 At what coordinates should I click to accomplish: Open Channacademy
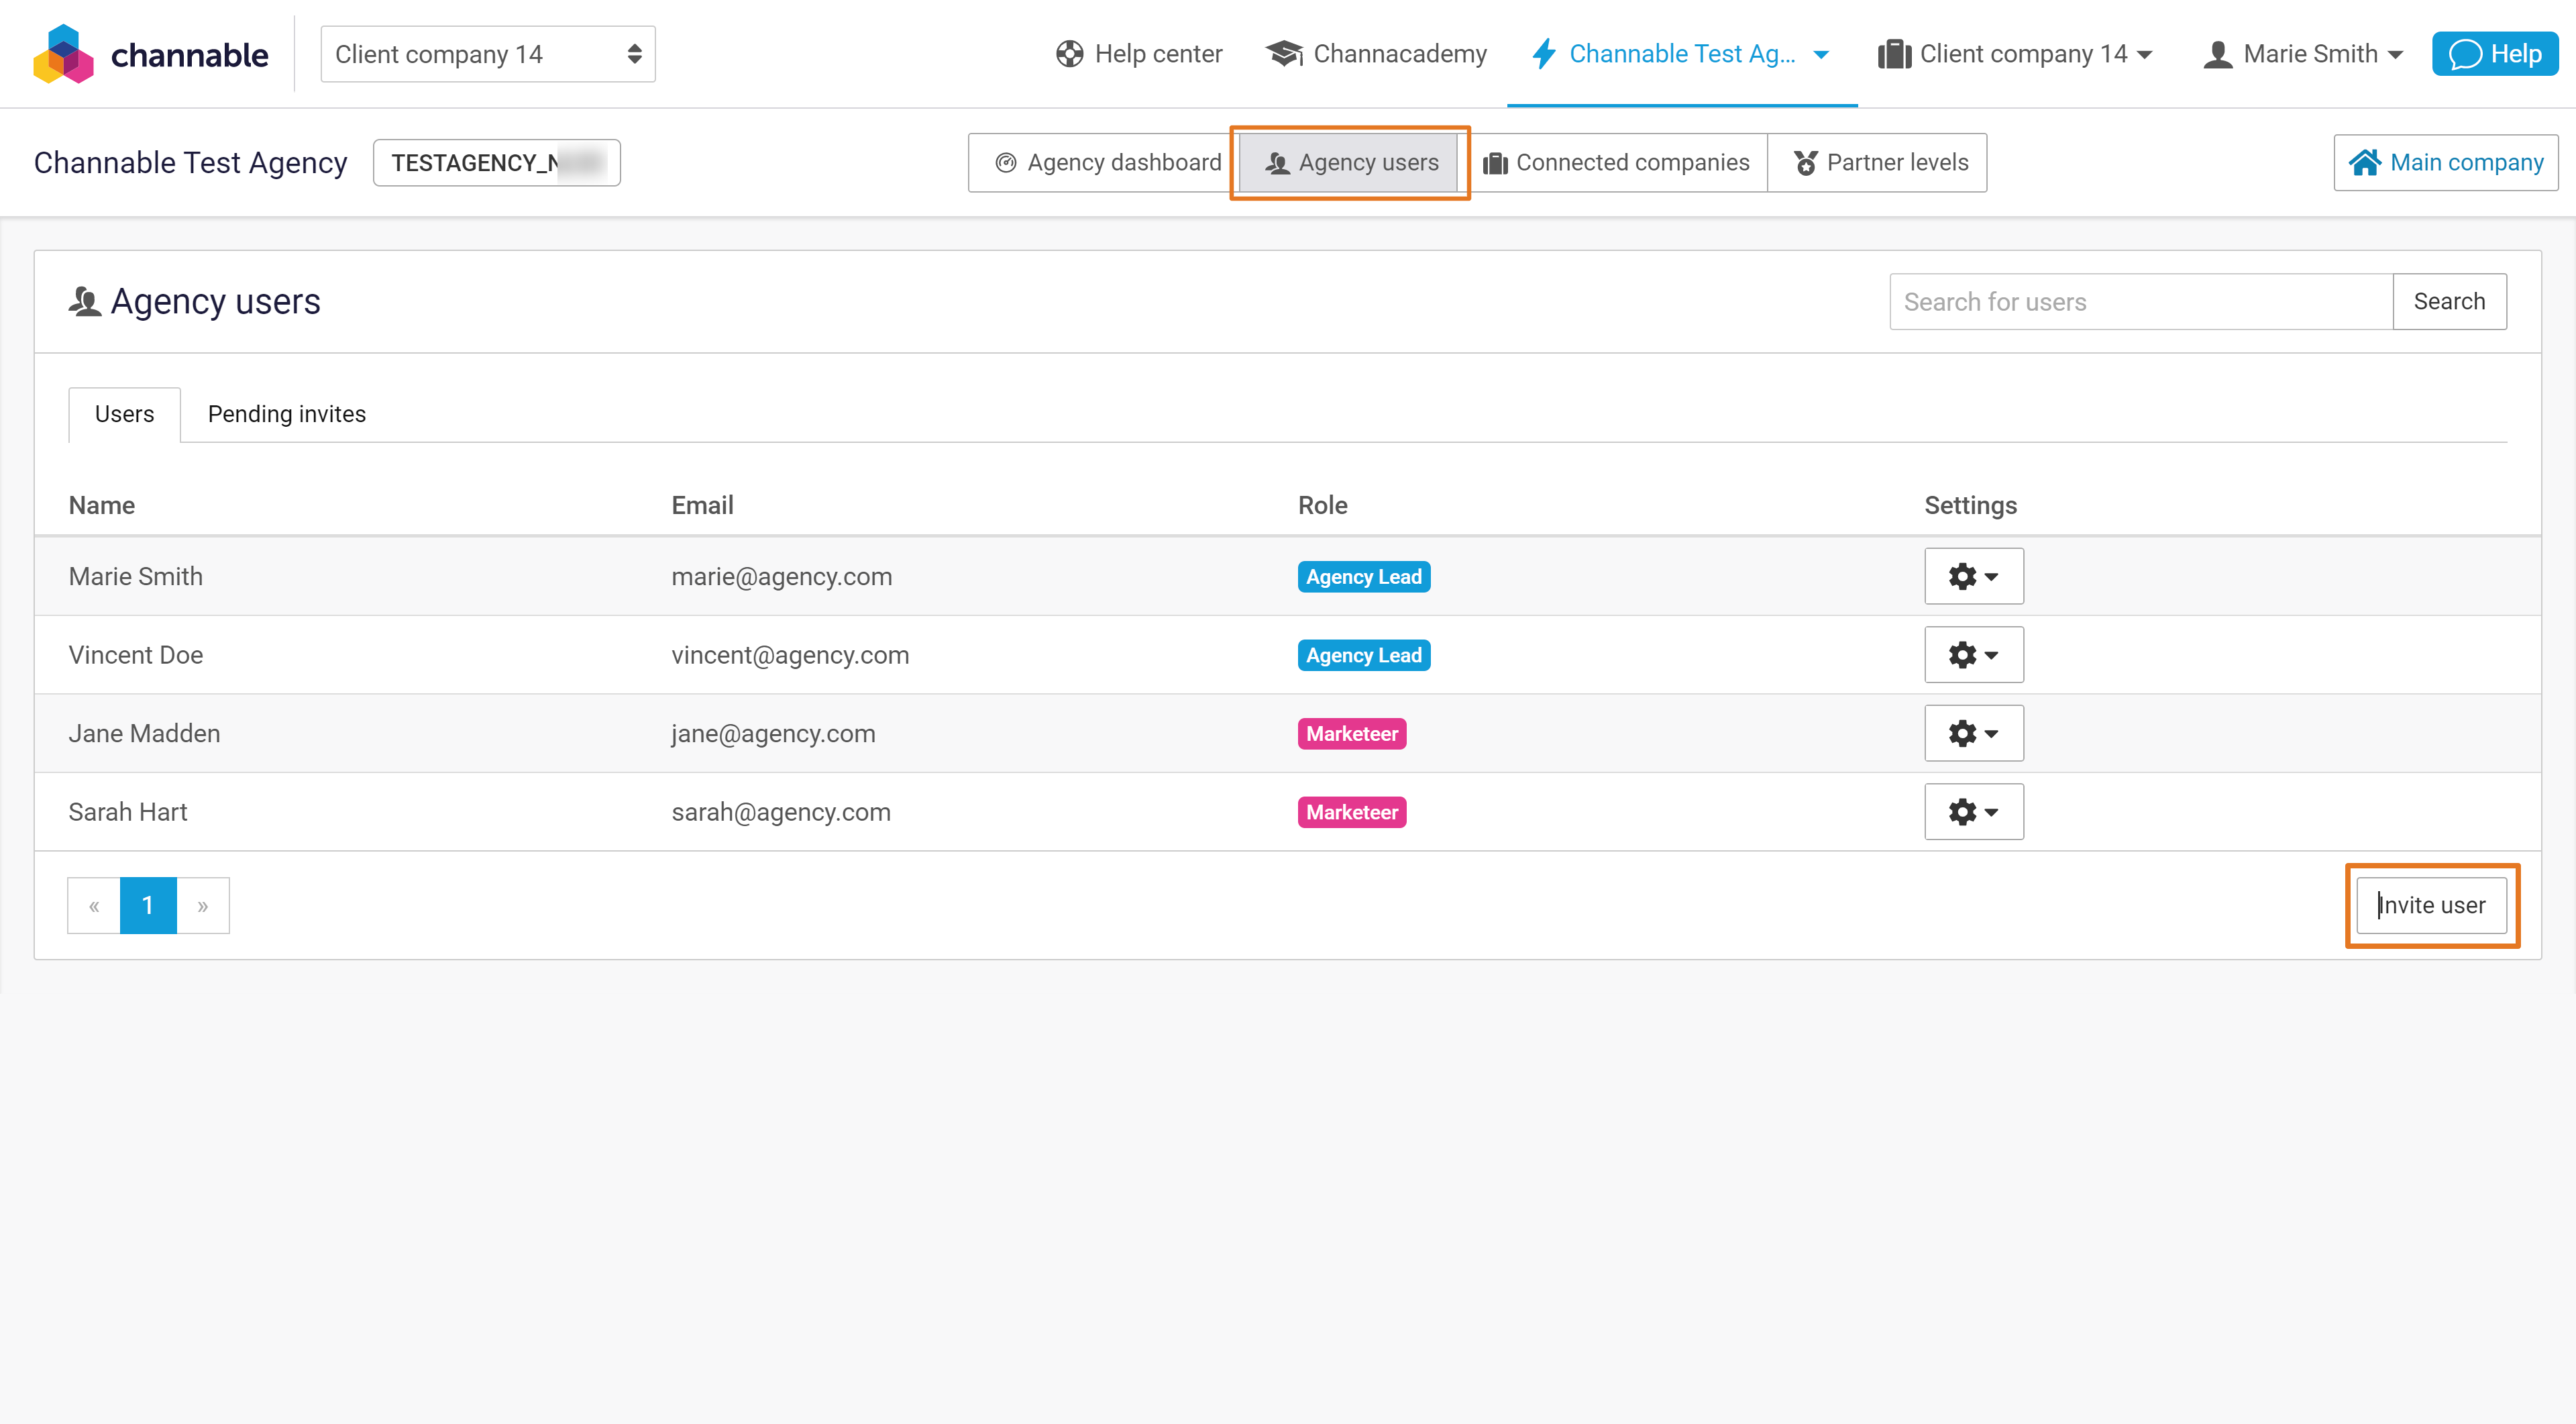point(1376,54)
